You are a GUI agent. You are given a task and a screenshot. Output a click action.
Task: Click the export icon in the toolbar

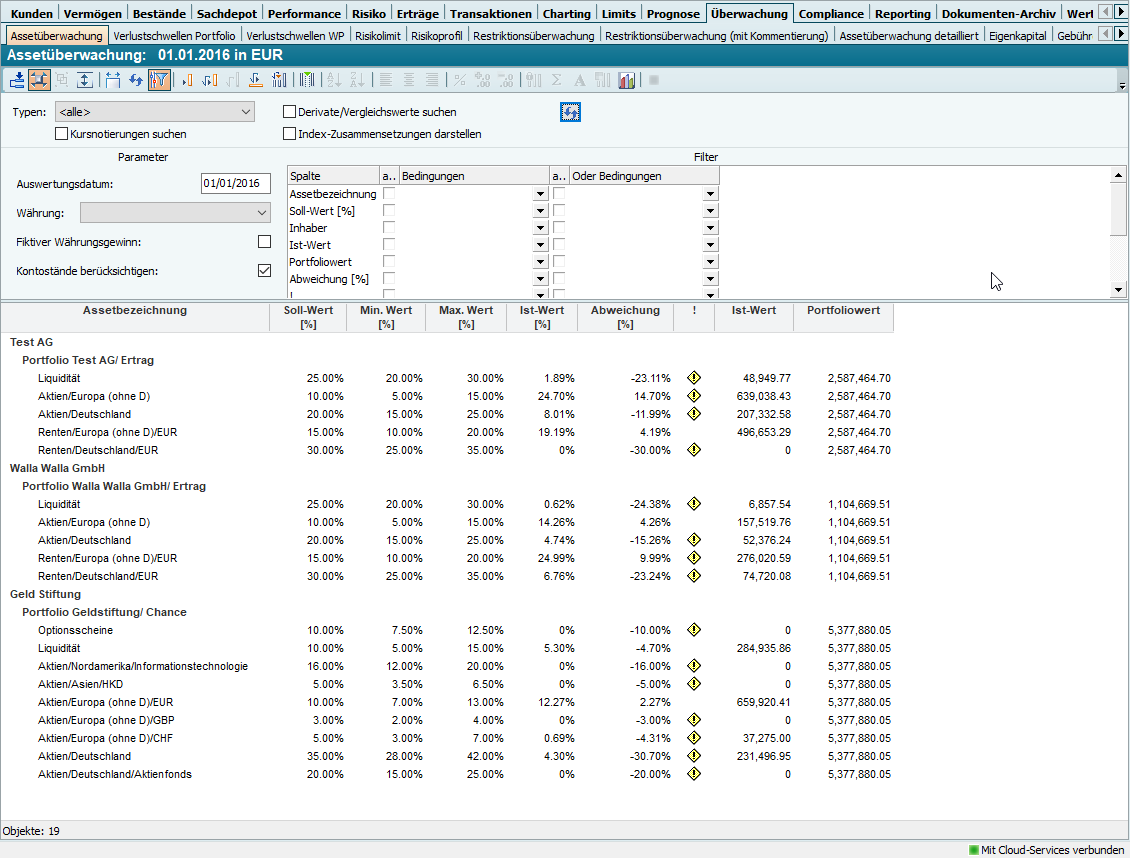[x=17, y=80]
